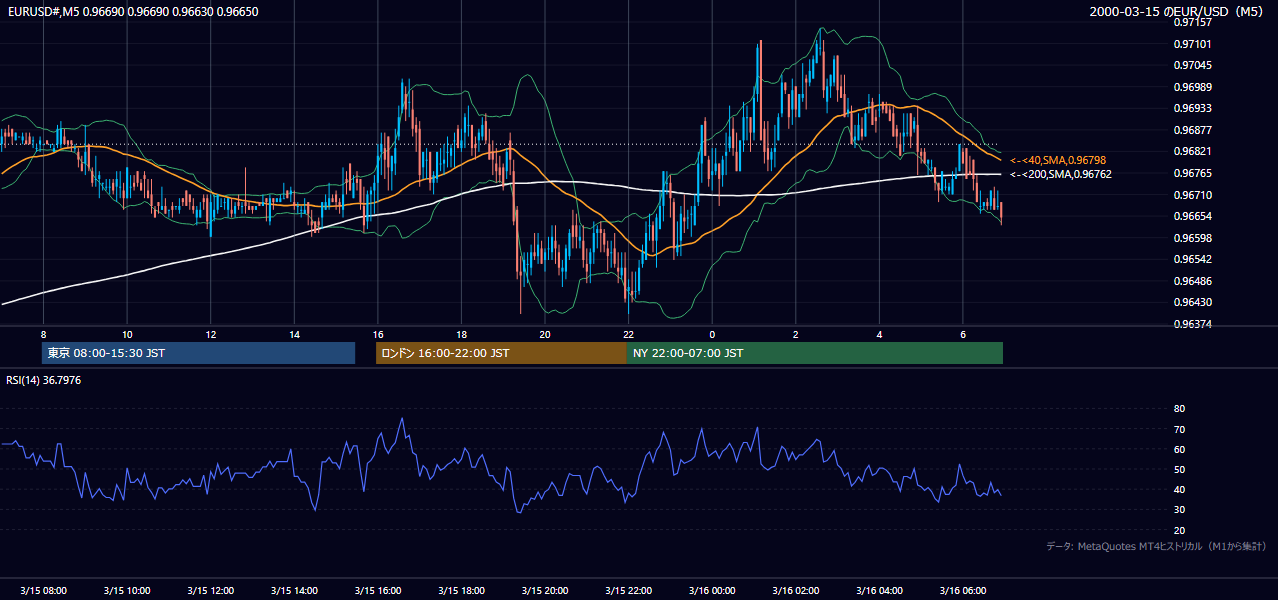Click hour label 12 under price chart

coord(210,334)
